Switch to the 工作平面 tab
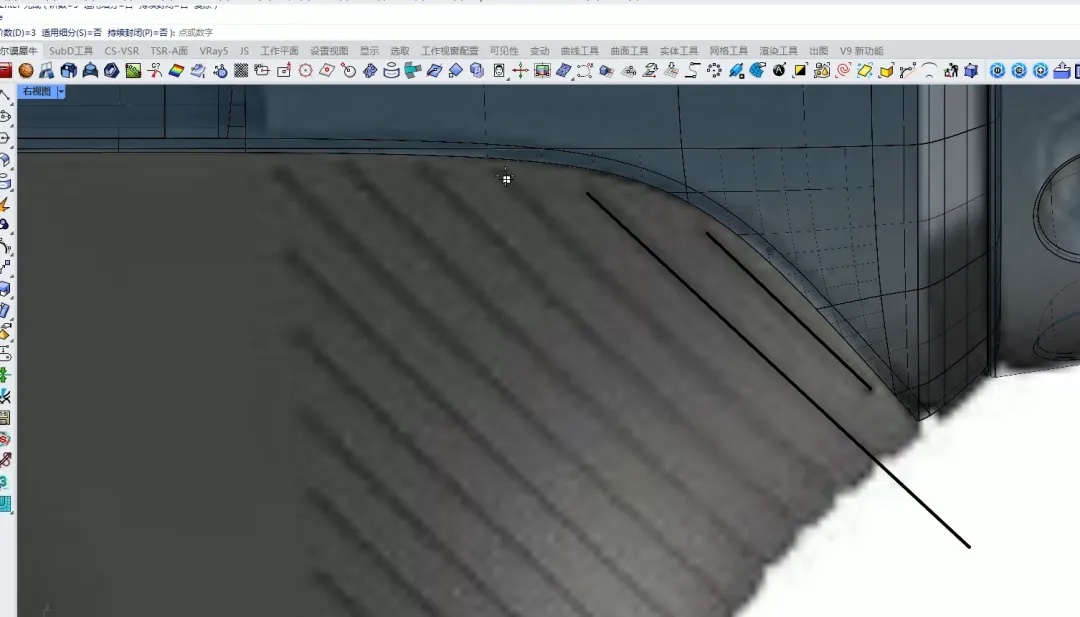Image resolution: width=1080 pixels, height=617 pixels. coord(279,51)
